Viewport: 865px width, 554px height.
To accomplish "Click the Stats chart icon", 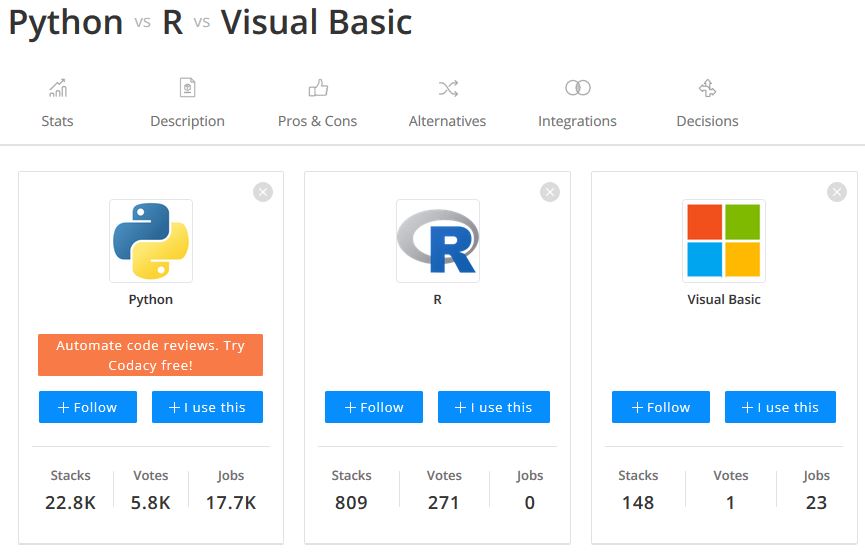I will [x=58, y=88].
